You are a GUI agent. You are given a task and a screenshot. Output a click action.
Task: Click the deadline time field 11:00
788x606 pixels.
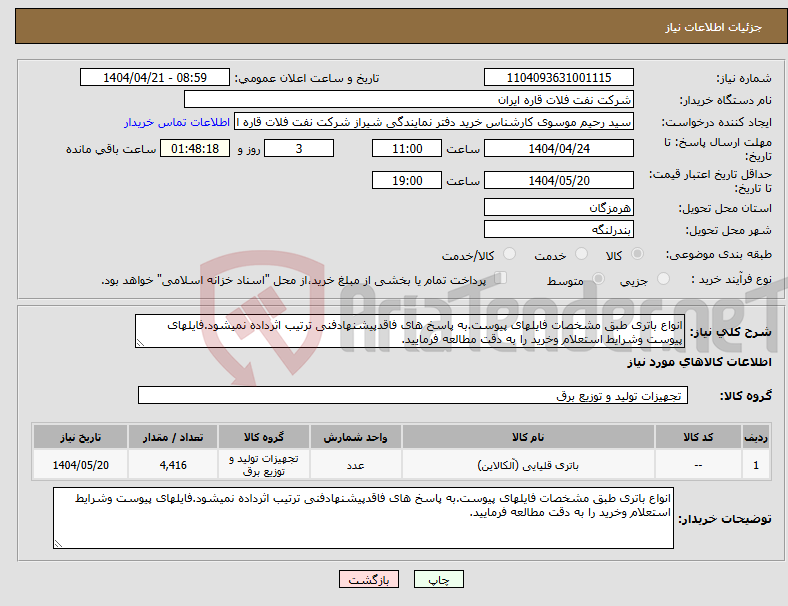[407, 148]
